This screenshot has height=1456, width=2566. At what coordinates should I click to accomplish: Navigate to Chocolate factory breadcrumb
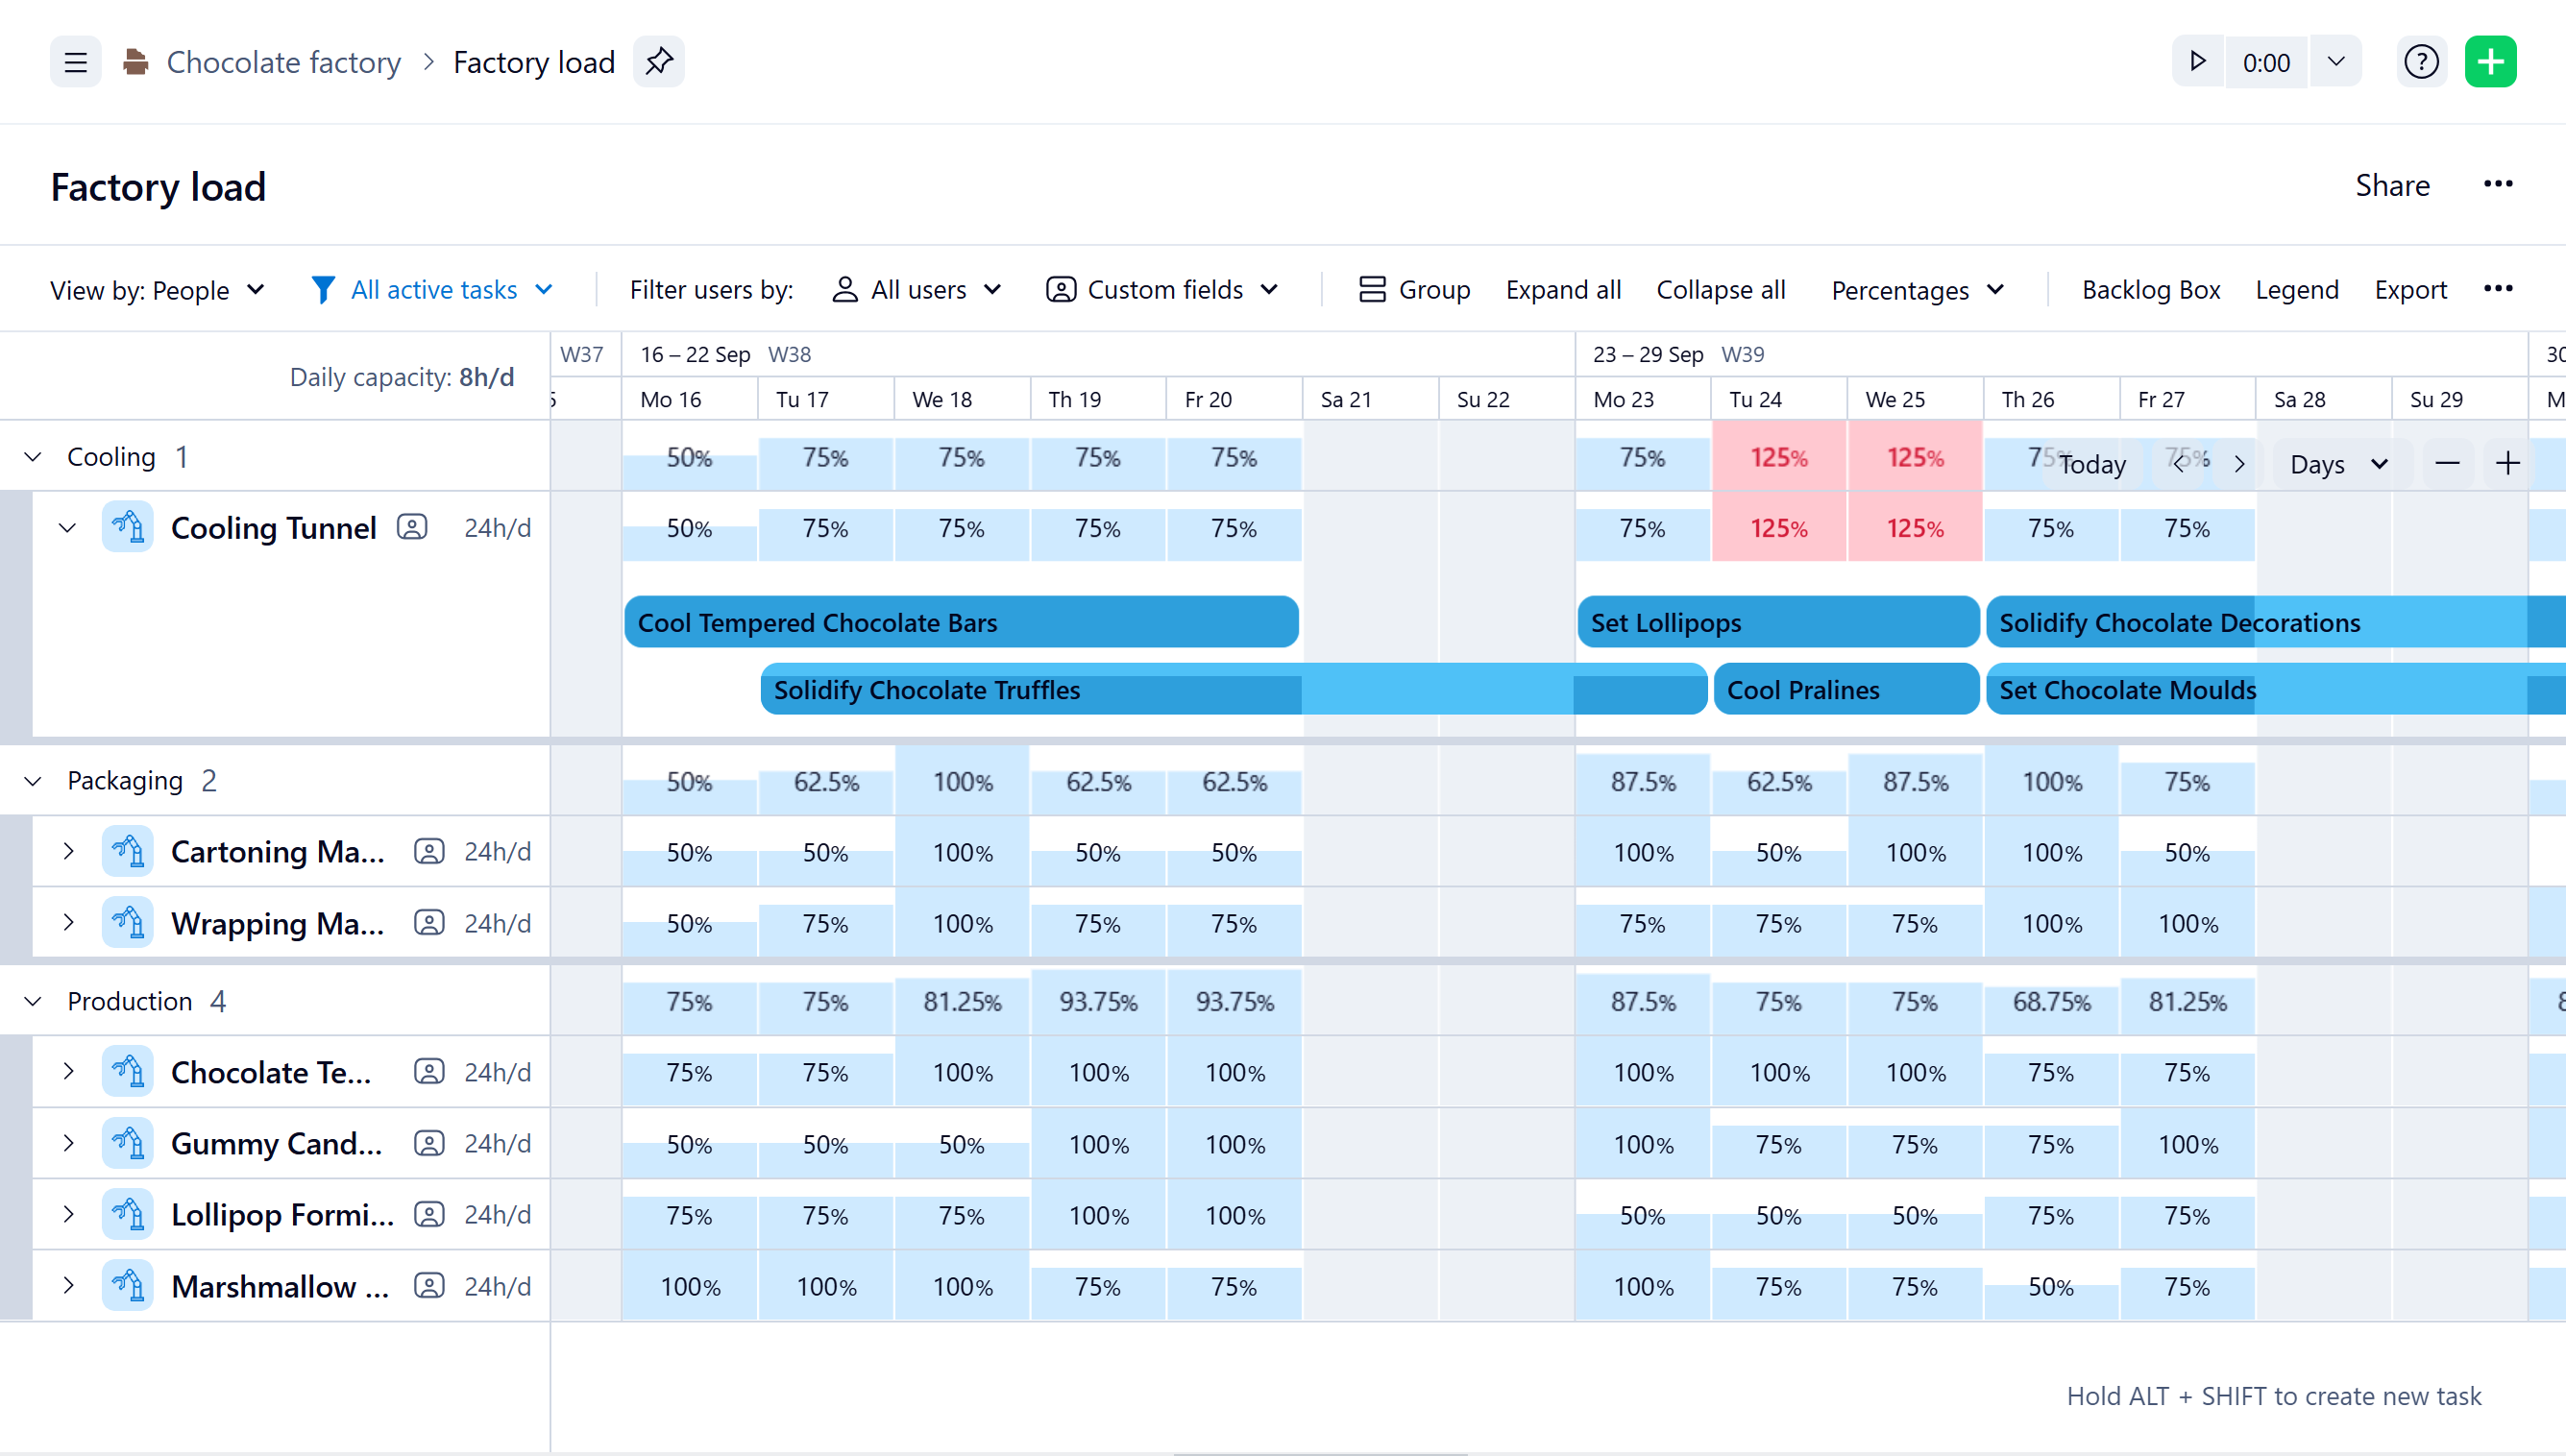coord(283,62)
